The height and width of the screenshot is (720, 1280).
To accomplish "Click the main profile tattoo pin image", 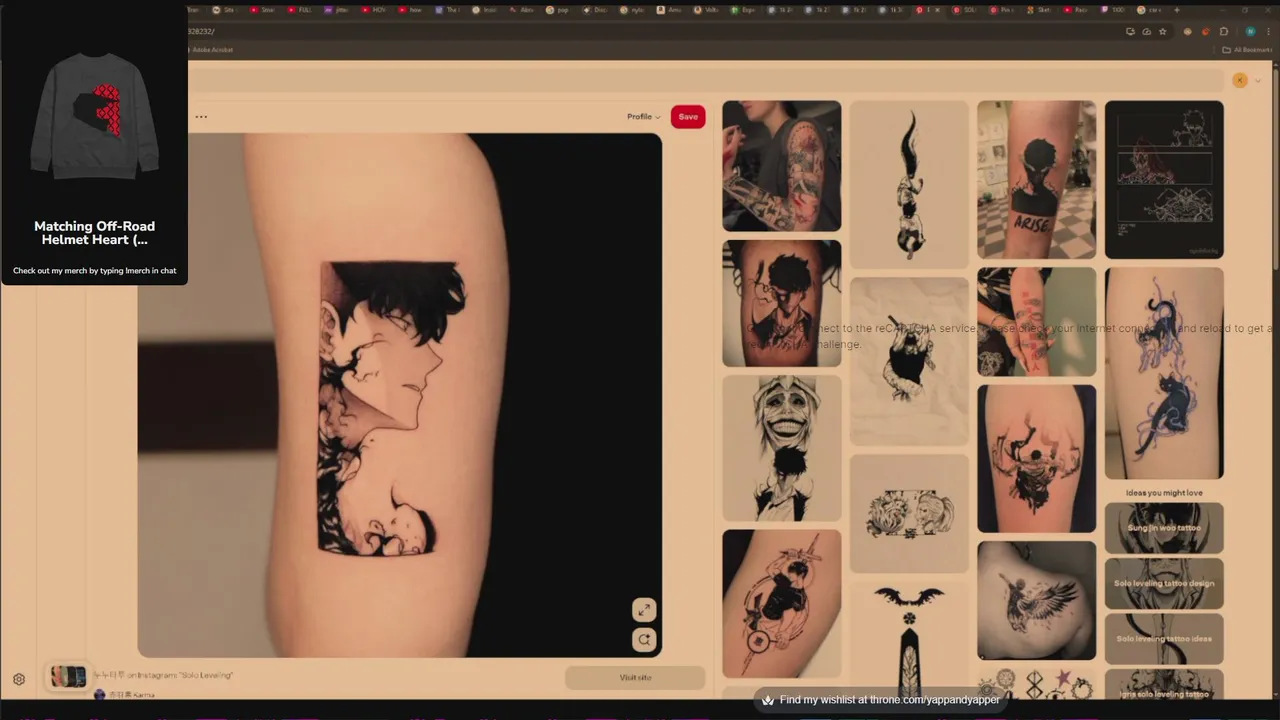I will coord(400,395).
